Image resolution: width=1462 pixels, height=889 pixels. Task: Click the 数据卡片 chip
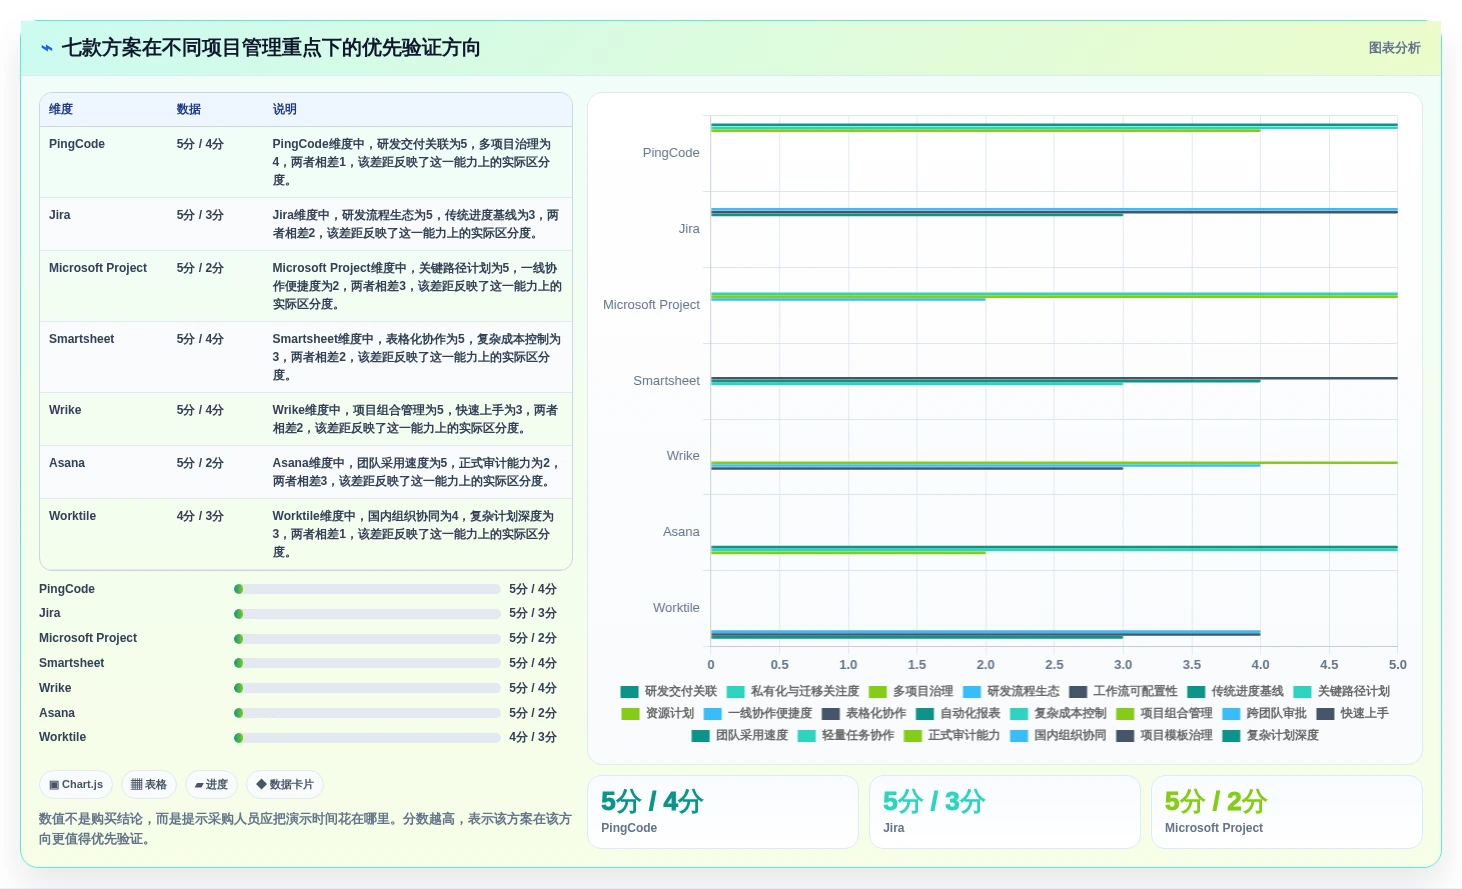click(285, 785)
